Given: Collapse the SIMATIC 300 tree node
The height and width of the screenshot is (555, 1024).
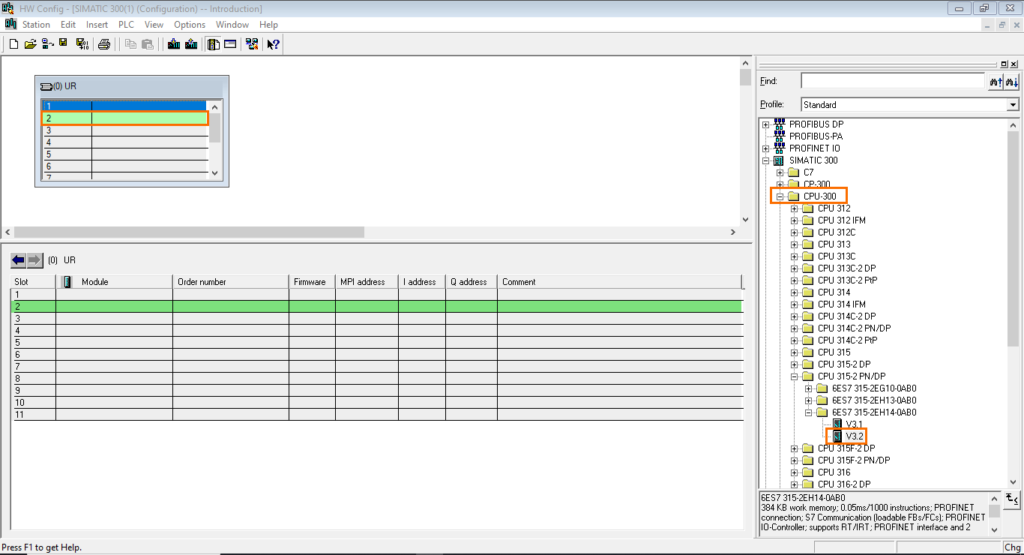Looking at the screenshot, I should [x=765, y=161].
